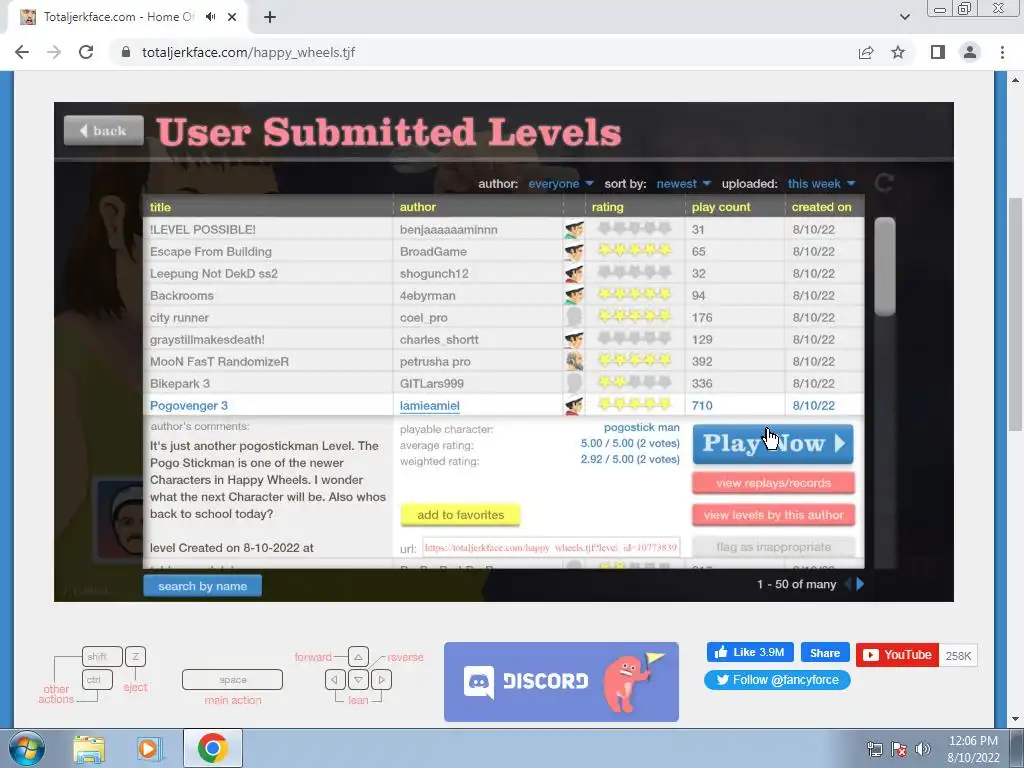Sort by the created on column header
The width and height of the screenshot is (1024, 768).
[821, 207]
